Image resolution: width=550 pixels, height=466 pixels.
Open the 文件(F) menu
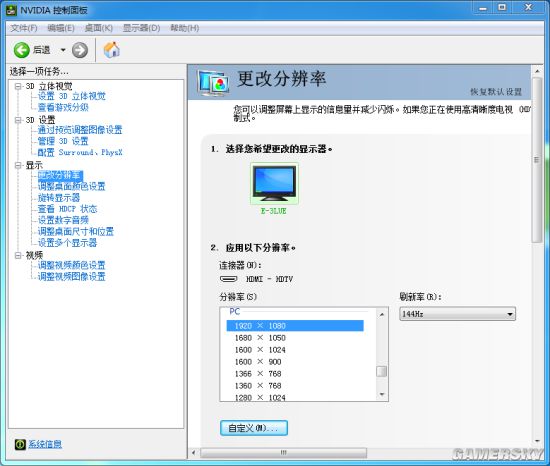(x=24, y=28)
